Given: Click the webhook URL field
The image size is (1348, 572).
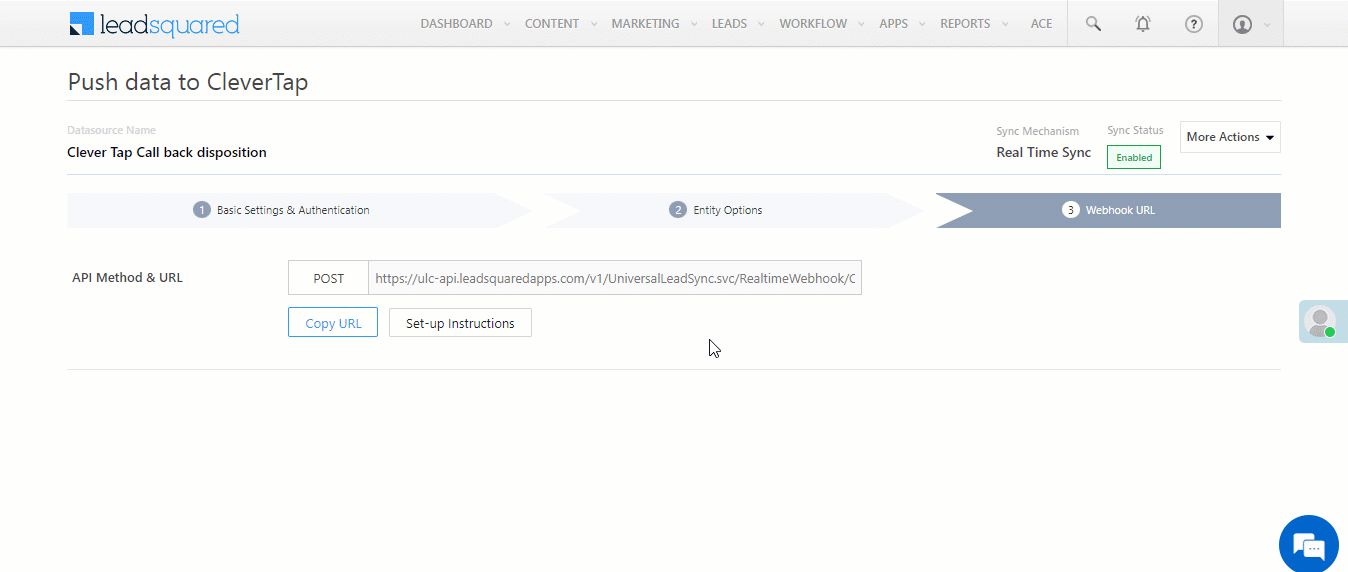Looking at the screenshot, I should click(x=615, y=278).
